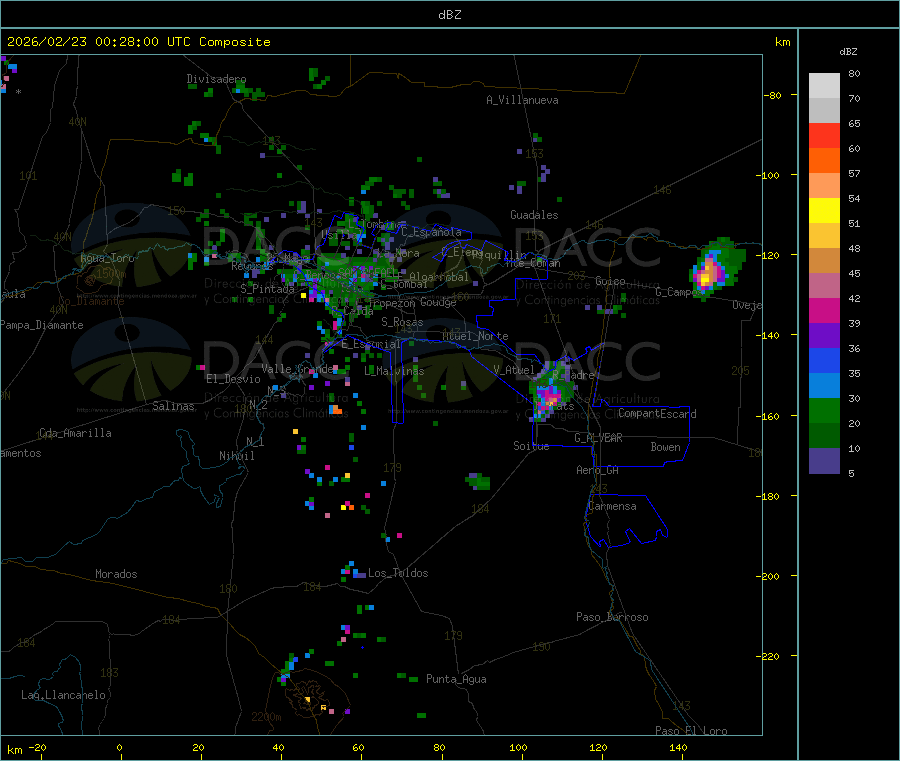Click the Aero_GA location label
Screen dimensions: 900x761
[598, 470]
